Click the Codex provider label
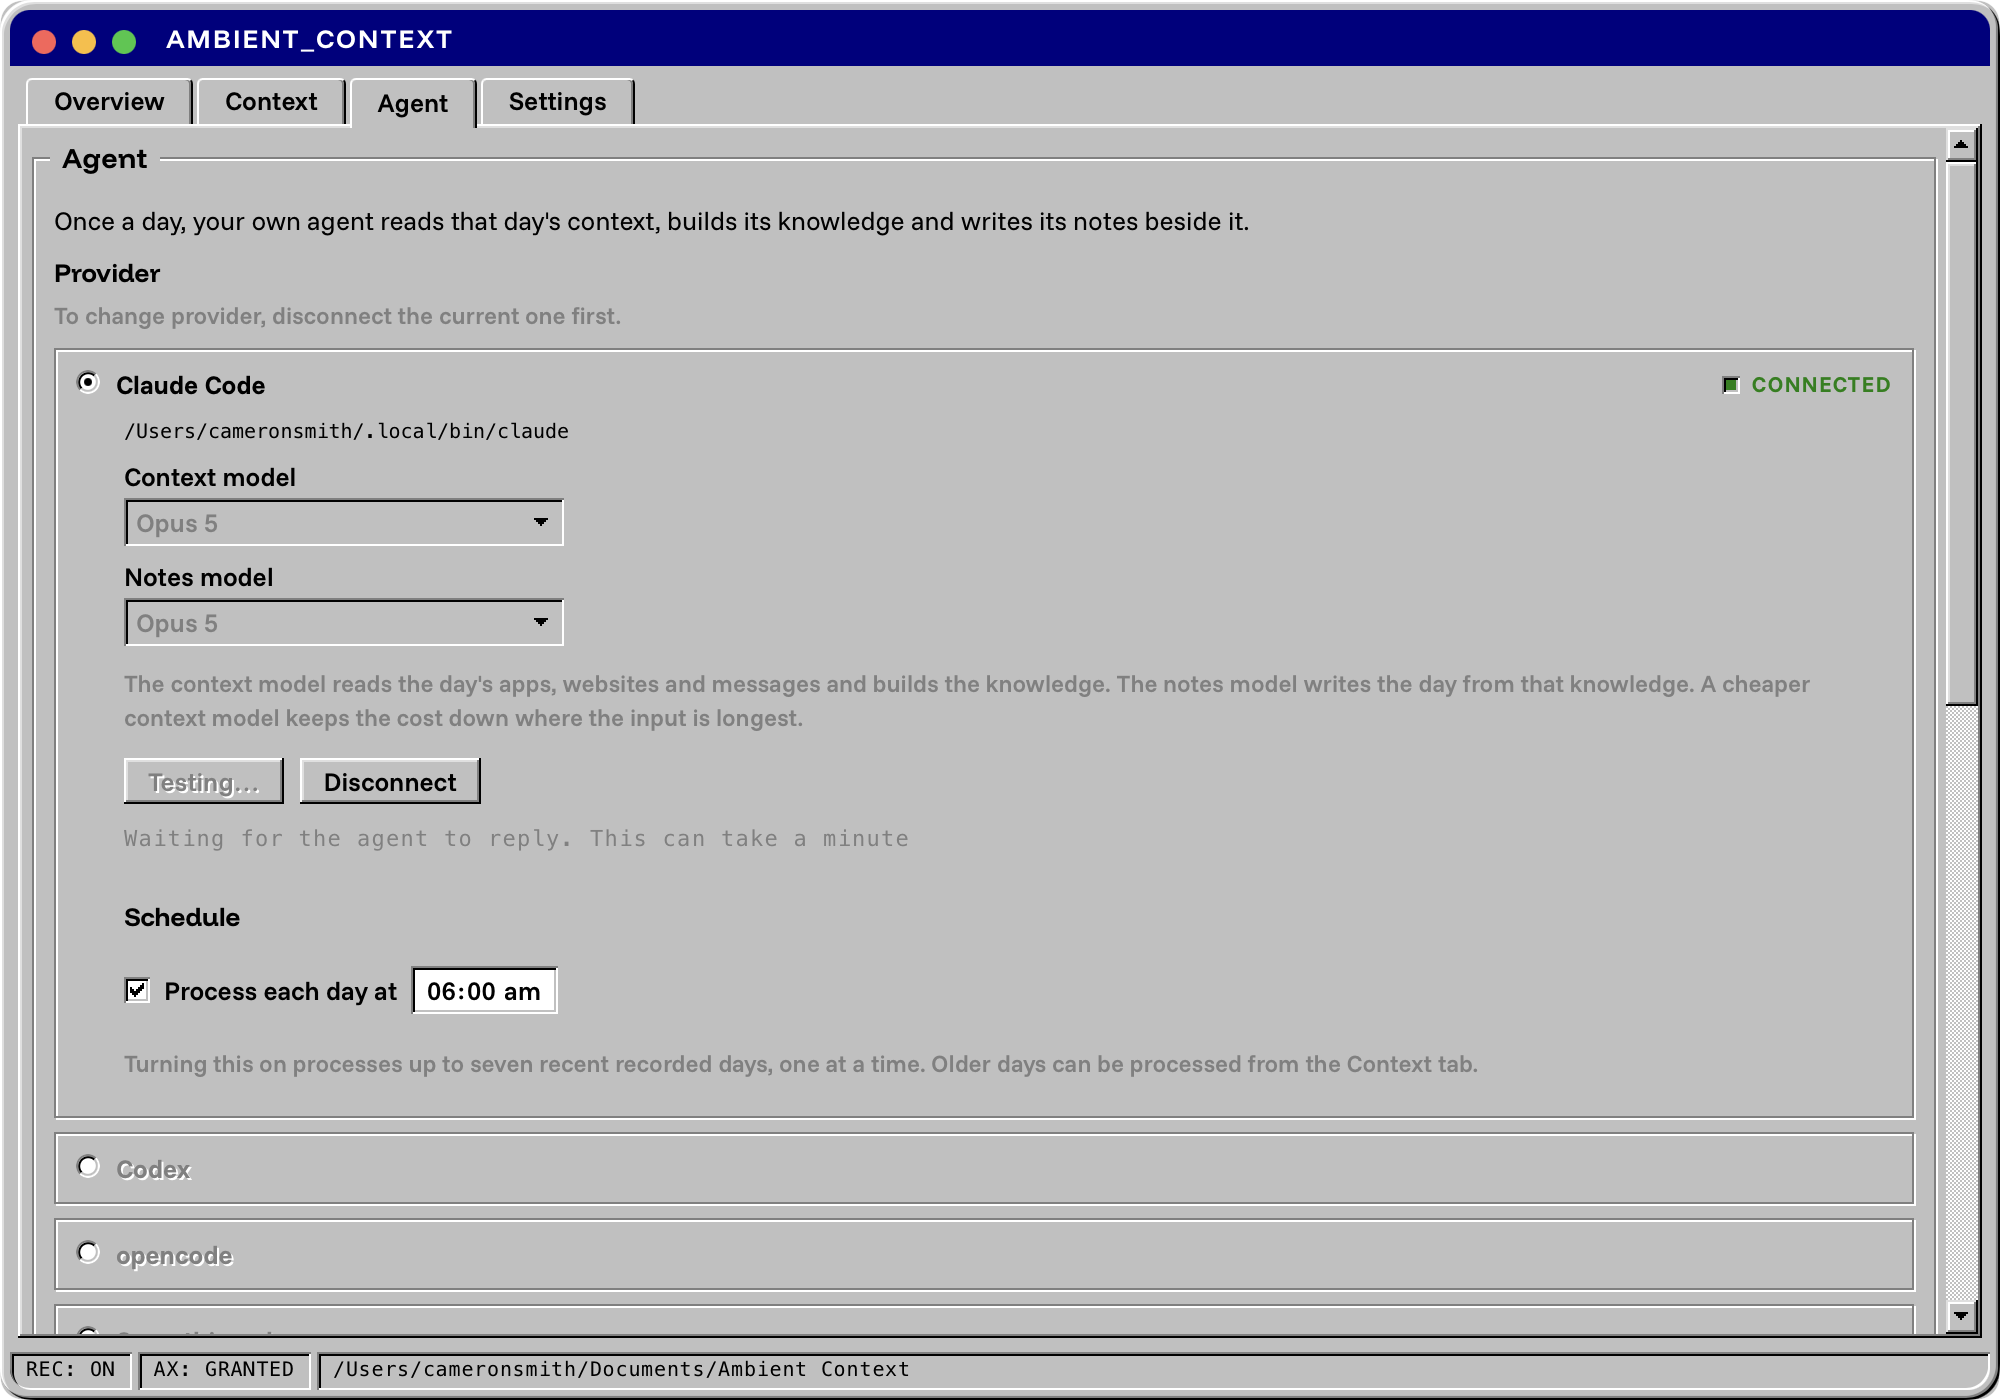Screen dimensions: 2000x1400 [153, 1169]
